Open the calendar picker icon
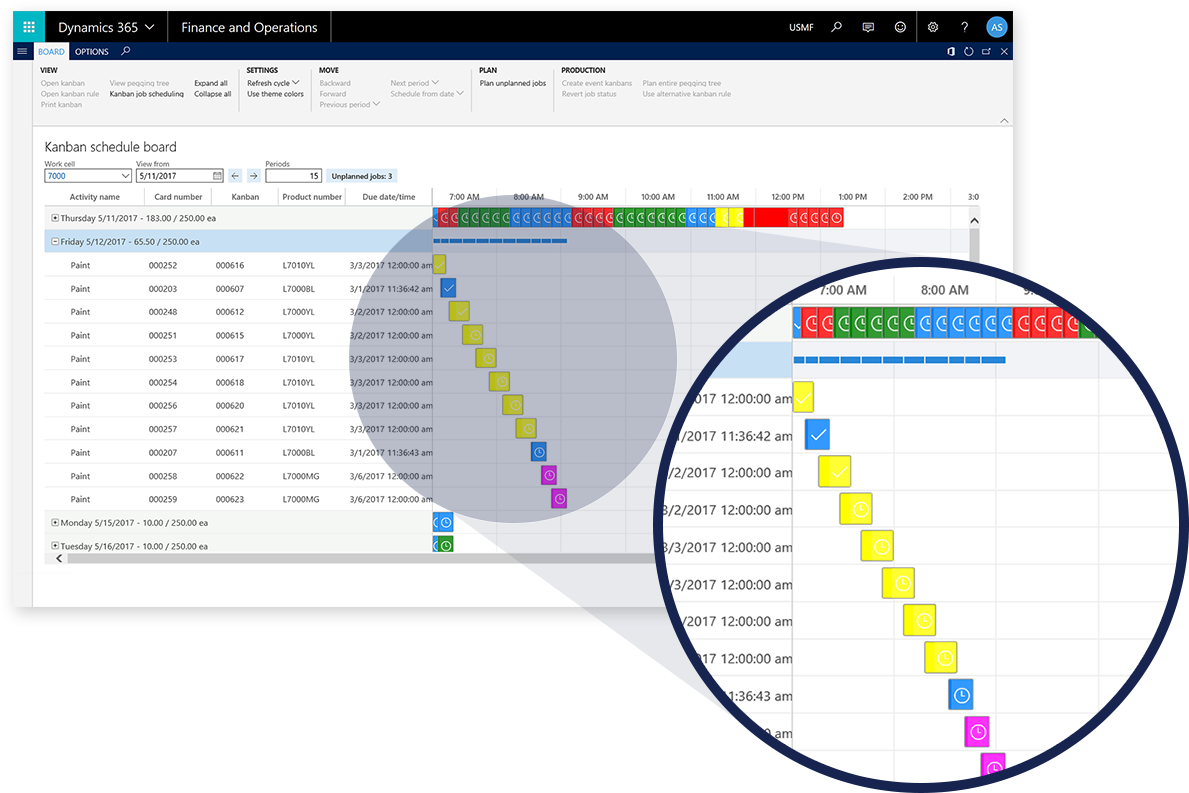This screenshot has width=1189, height=793. pos(218,176)
